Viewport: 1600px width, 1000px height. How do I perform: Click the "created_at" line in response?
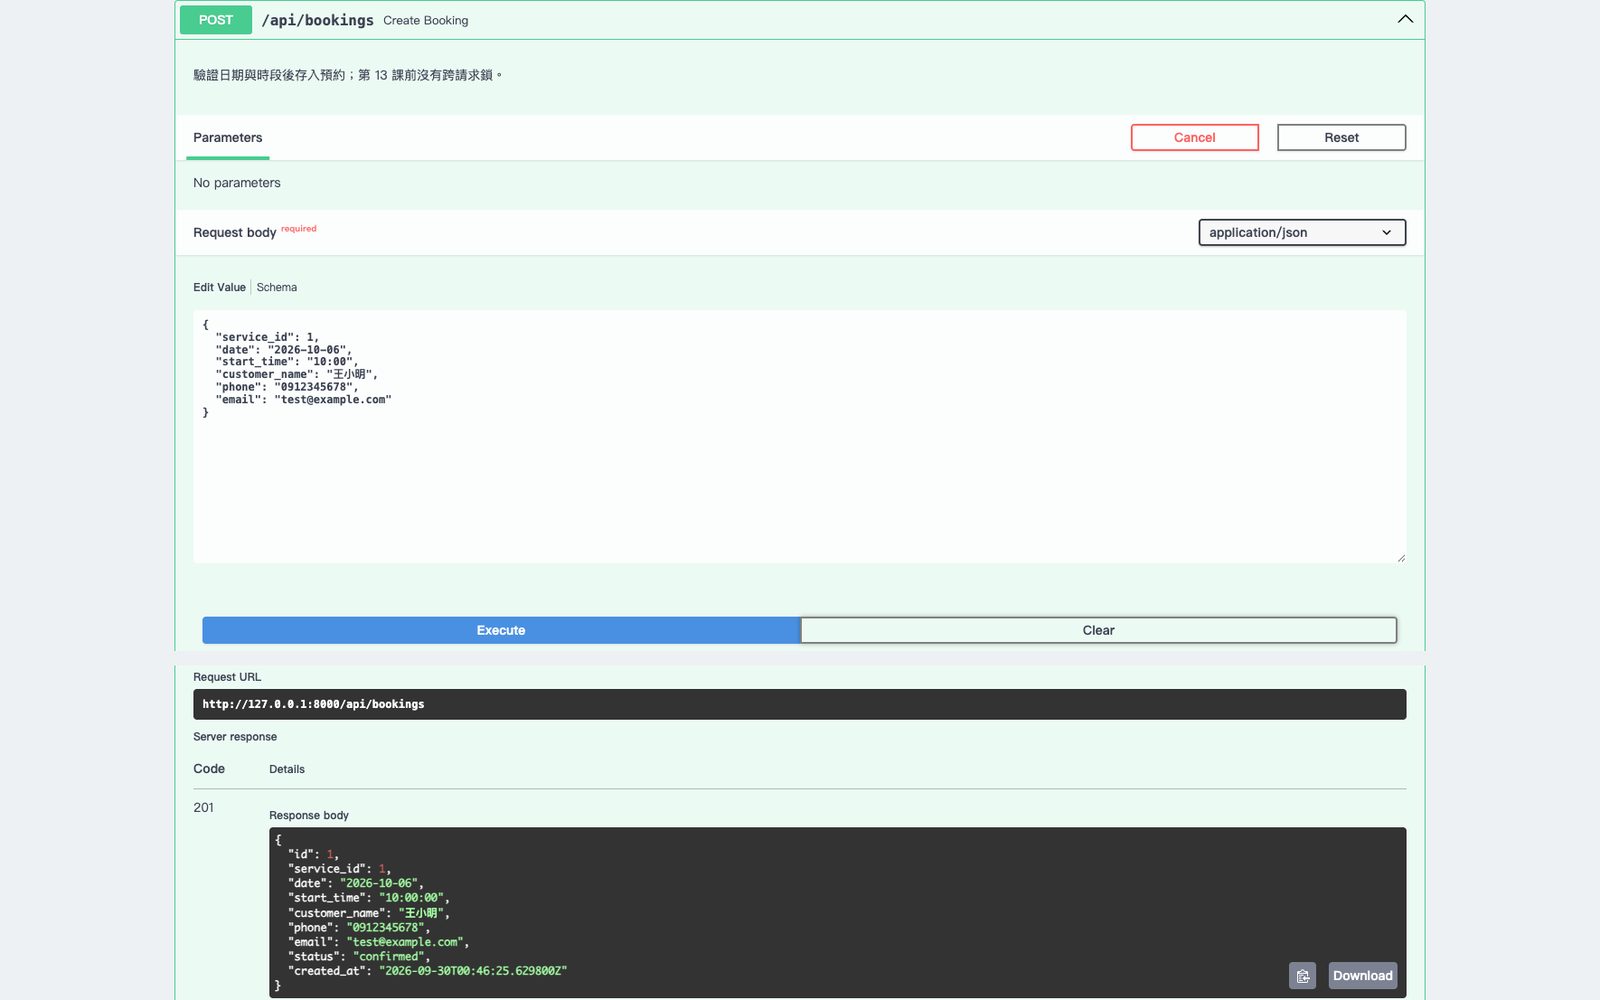click(427, 971)
